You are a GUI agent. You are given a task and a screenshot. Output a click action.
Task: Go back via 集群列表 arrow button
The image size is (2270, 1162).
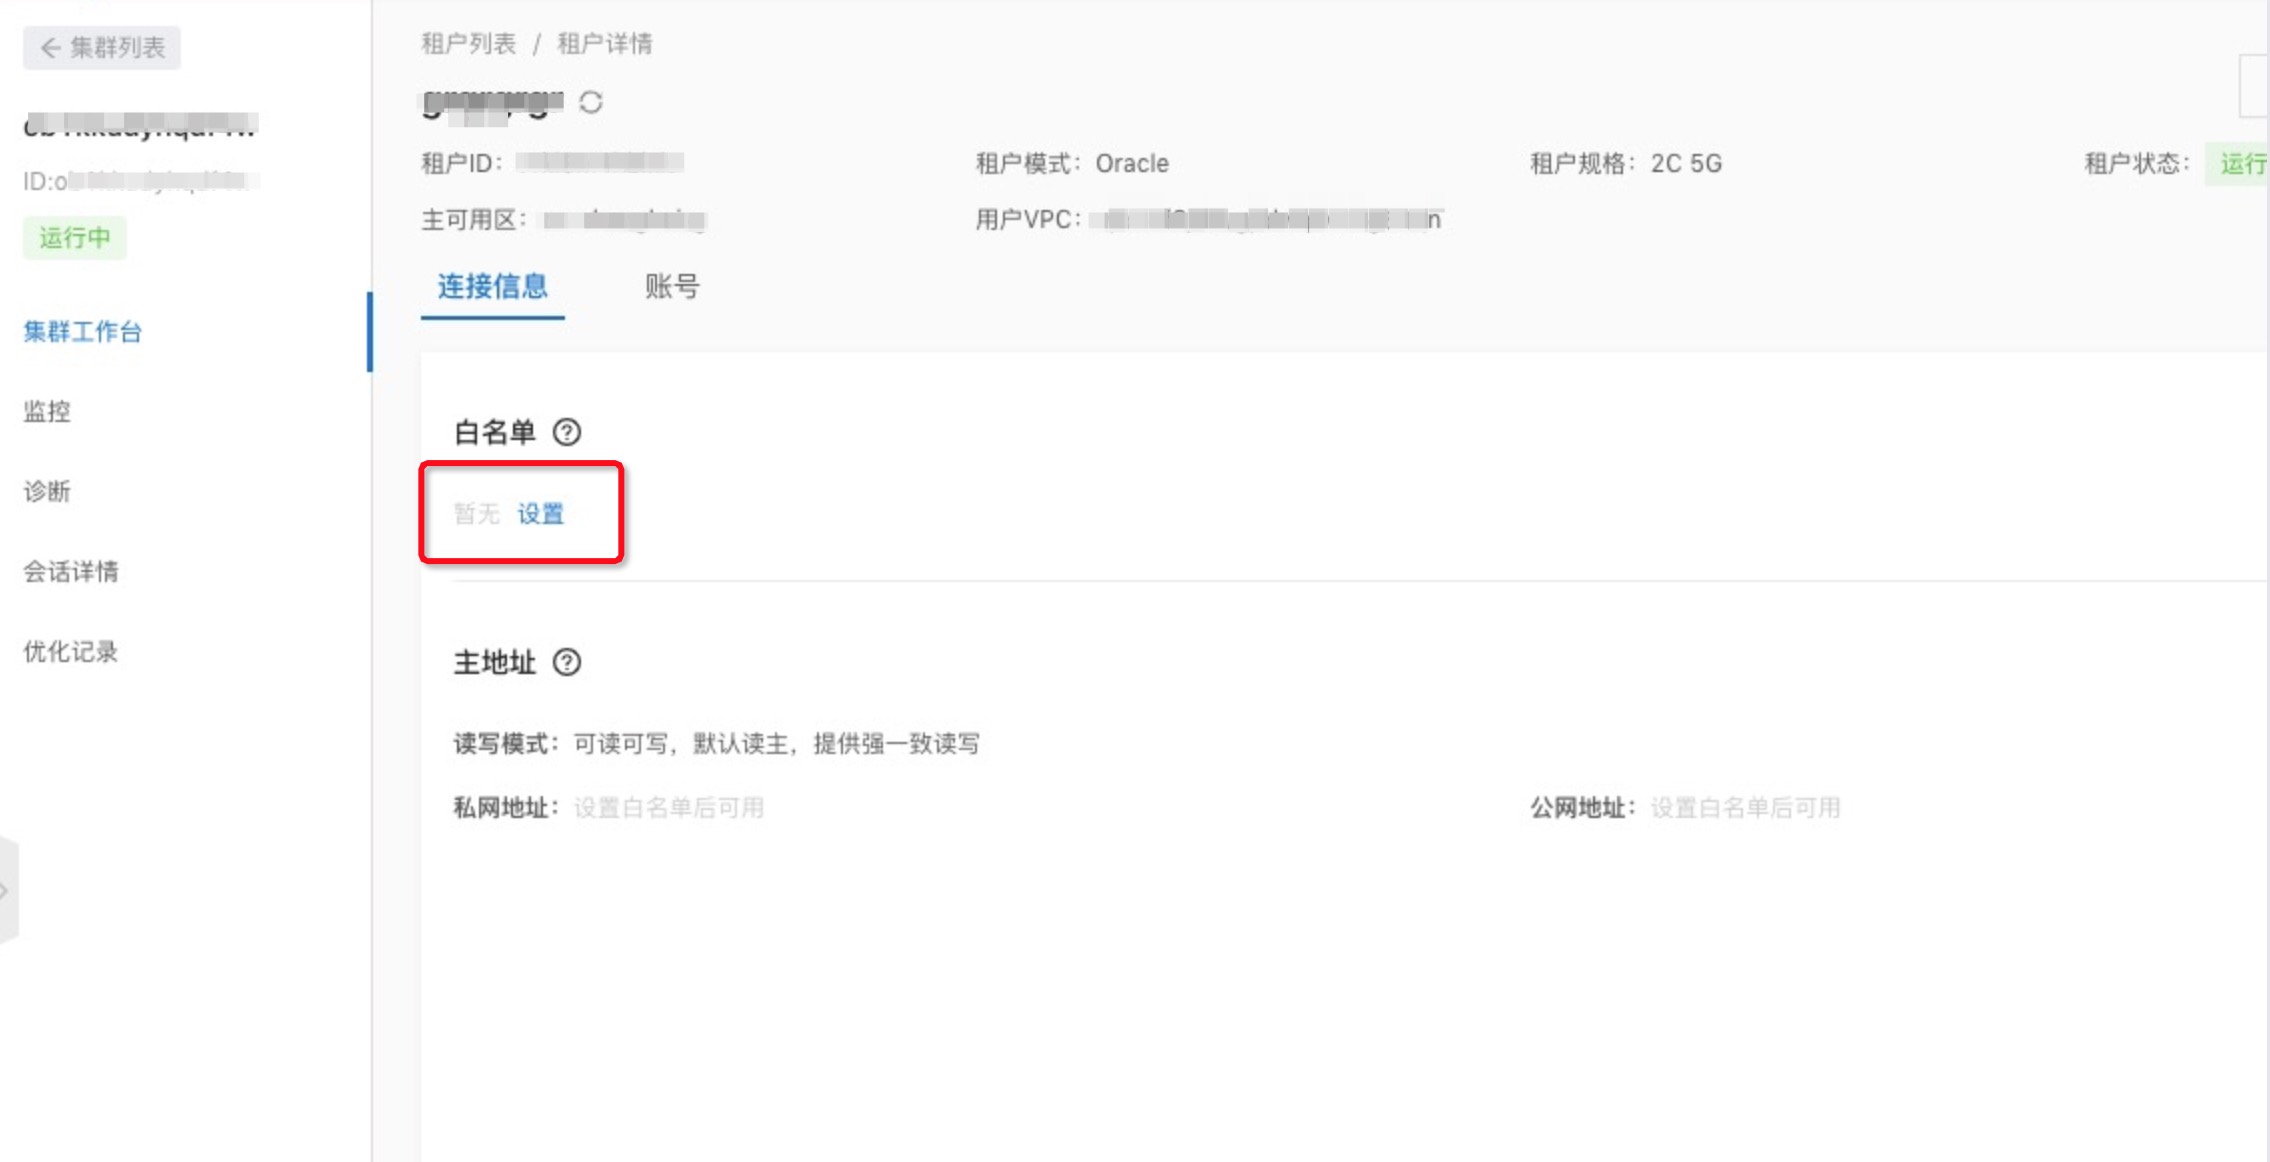point(102,47)
